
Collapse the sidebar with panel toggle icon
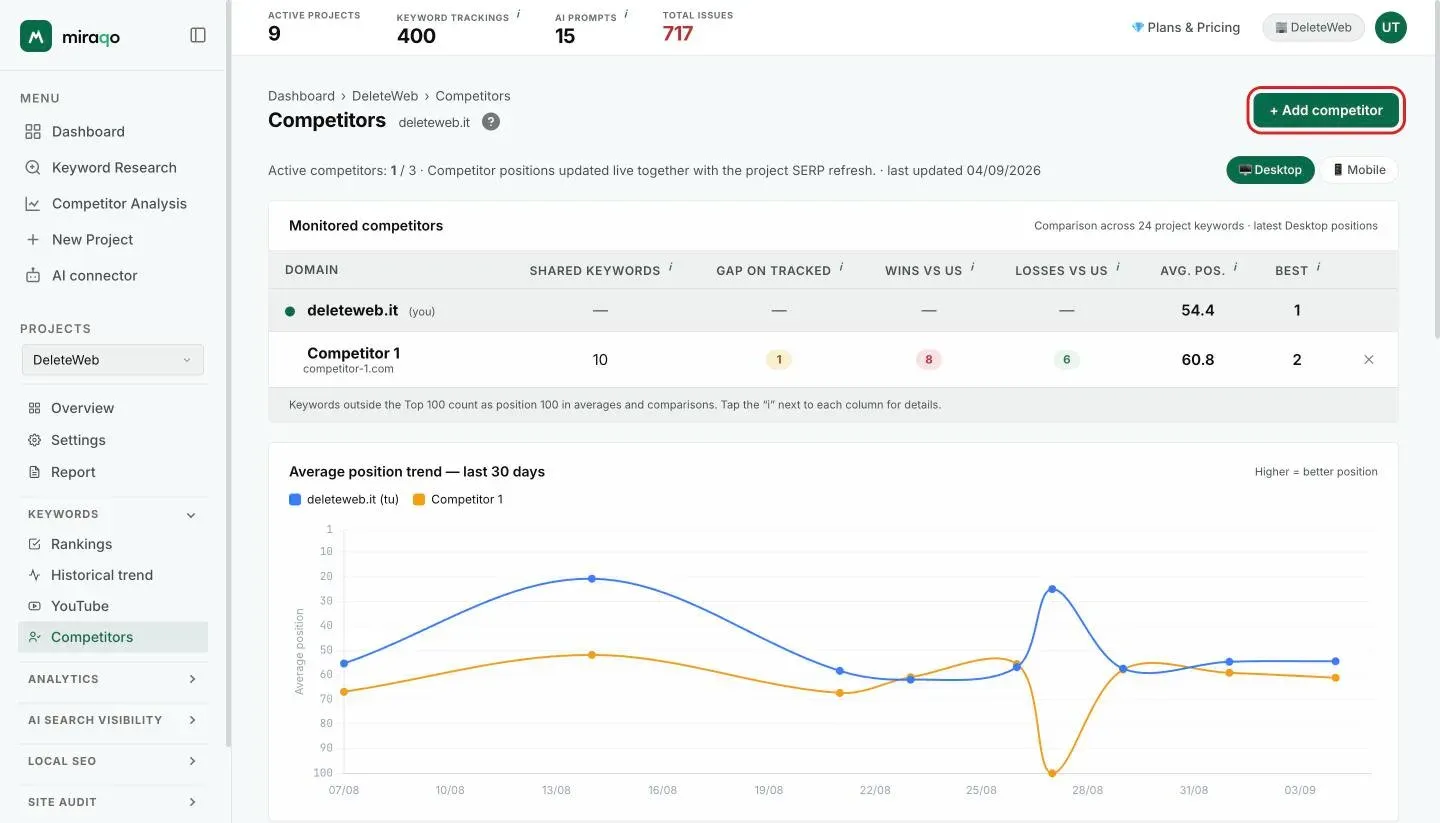click(198, 35)
